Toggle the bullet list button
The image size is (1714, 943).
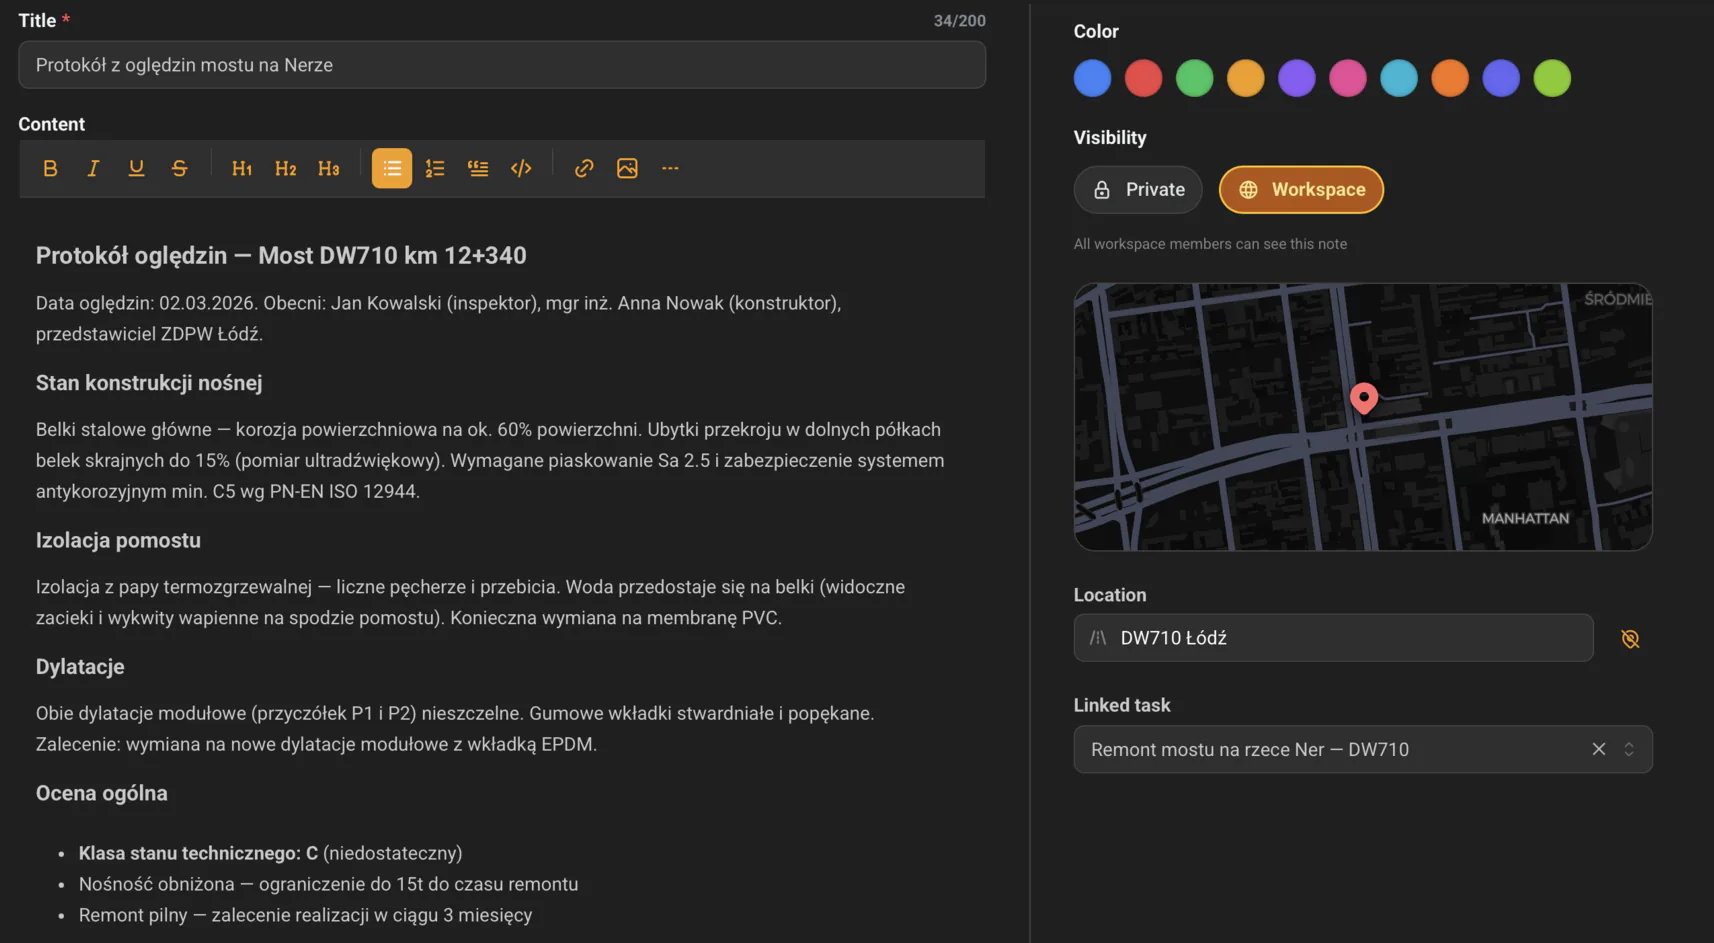click(x=392, y=168)
